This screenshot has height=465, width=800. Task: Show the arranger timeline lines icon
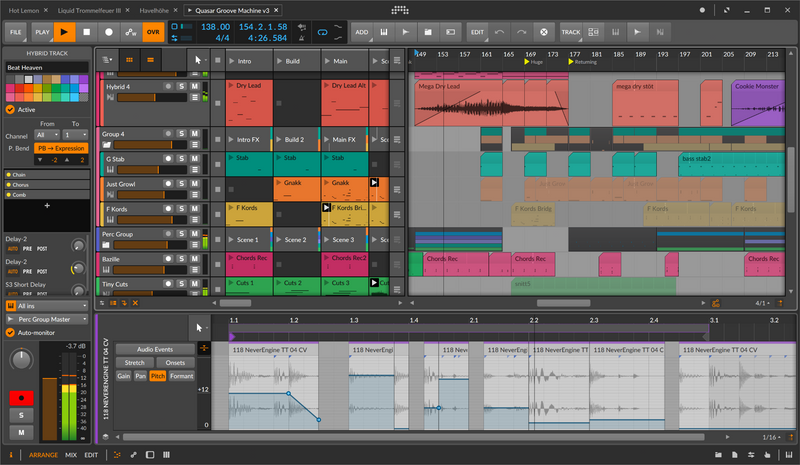point(151,60)
